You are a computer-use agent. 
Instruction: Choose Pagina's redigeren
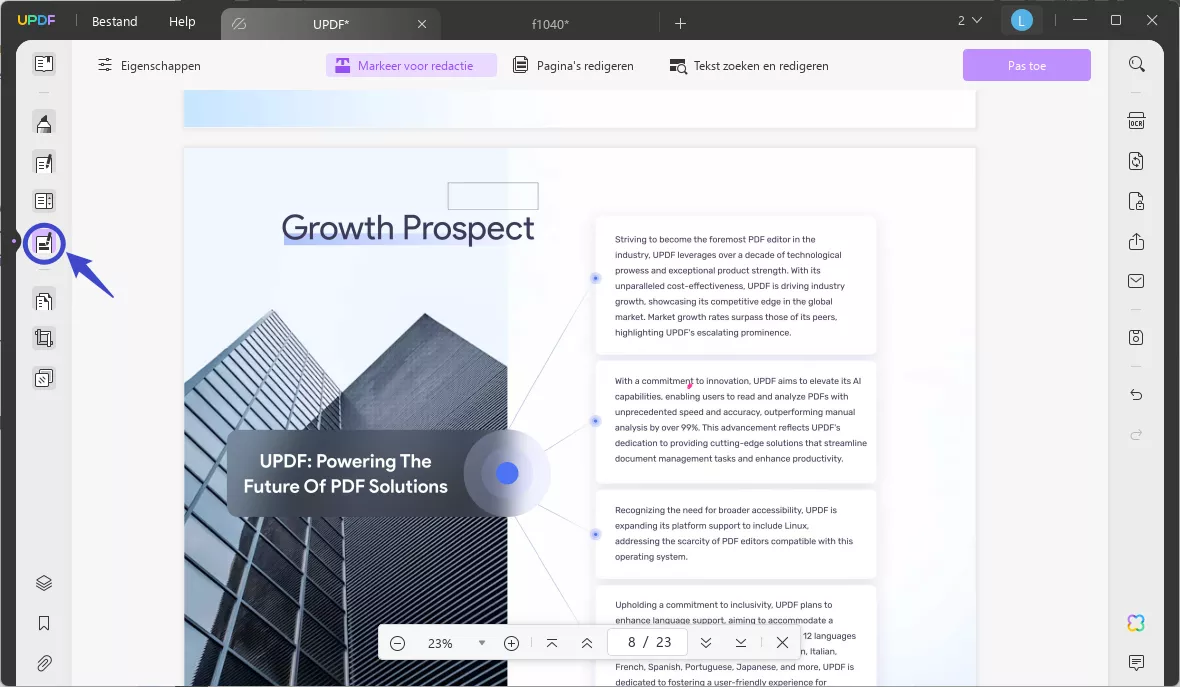click(573, 65)
